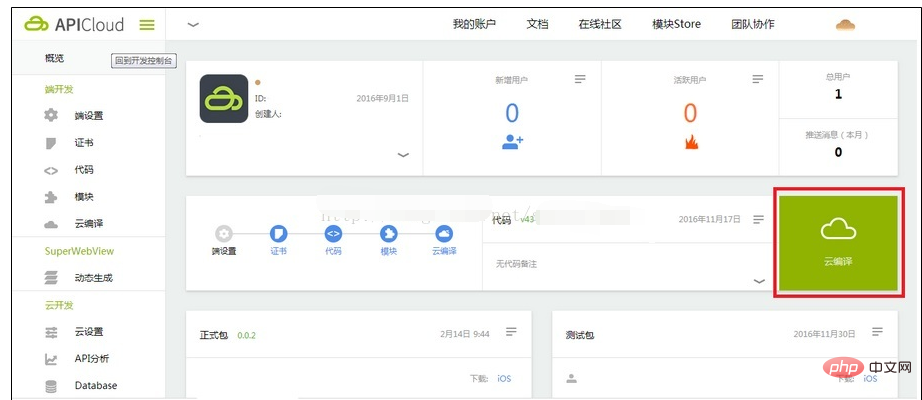
Task: Click the 证书 step circle in workflow
Action: point(279,234)
